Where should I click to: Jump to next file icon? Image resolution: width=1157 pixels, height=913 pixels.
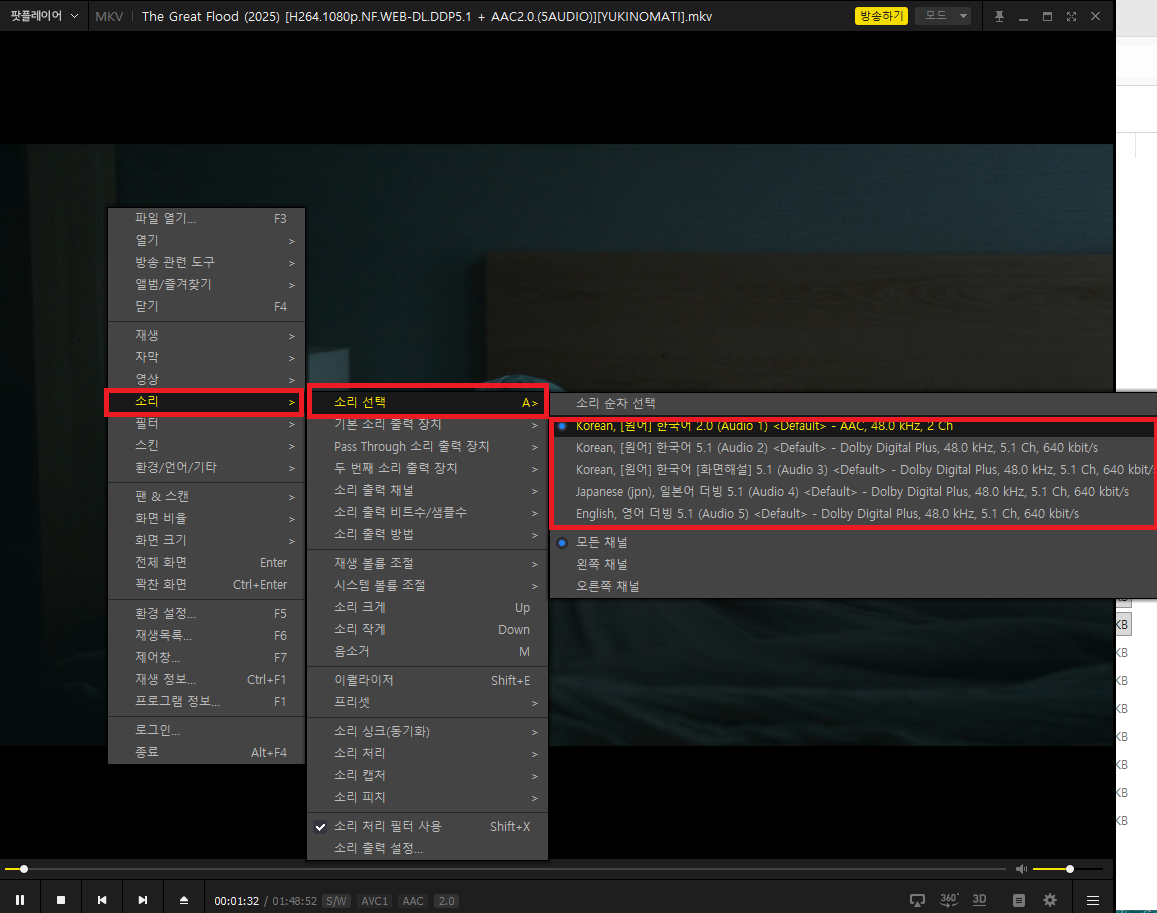(x=142, y=900)
